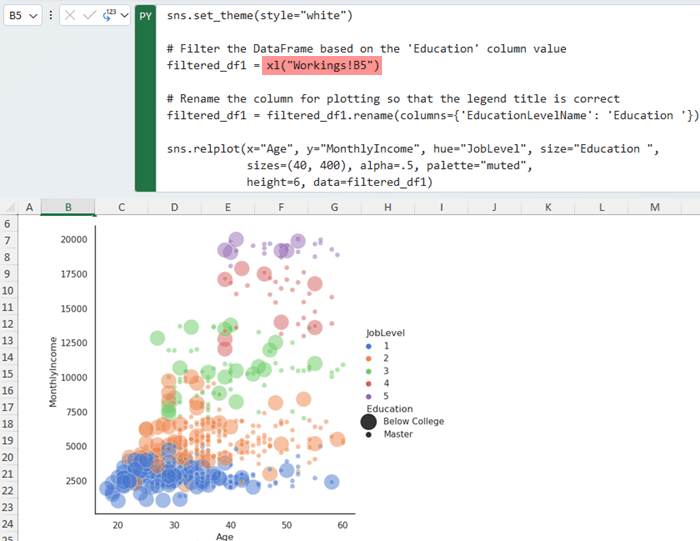Viewport: 700px width, 541px height.
Task: Select row 6 header
Action: click(x=8, y=224)
